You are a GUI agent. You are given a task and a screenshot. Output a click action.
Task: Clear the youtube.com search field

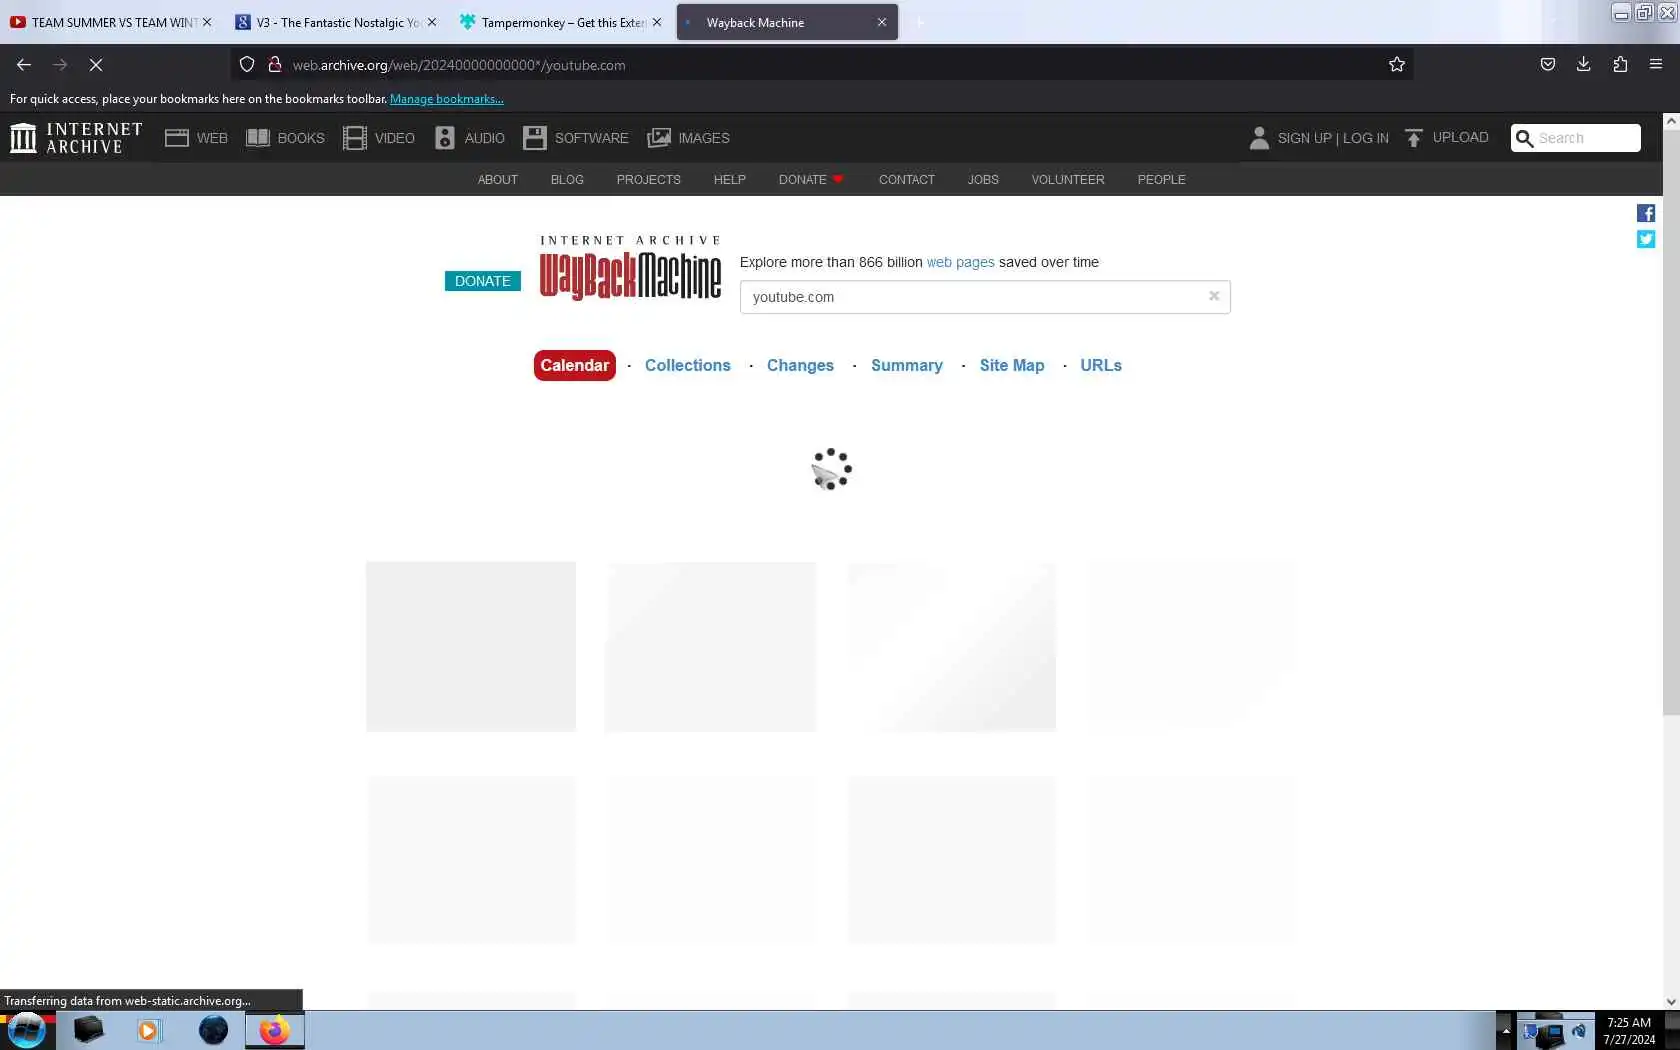pos(1214,296)
